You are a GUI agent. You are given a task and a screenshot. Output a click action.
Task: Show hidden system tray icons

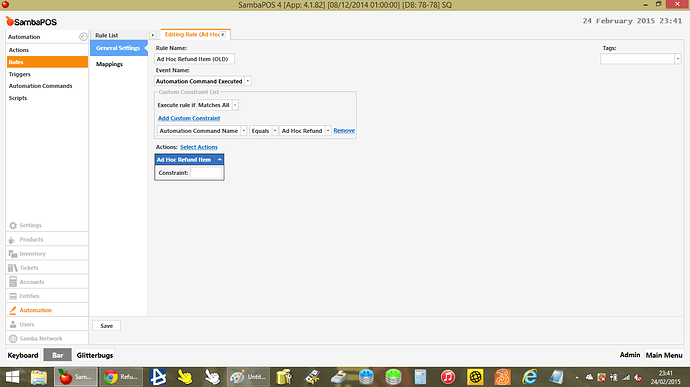[x=577, y=377]
